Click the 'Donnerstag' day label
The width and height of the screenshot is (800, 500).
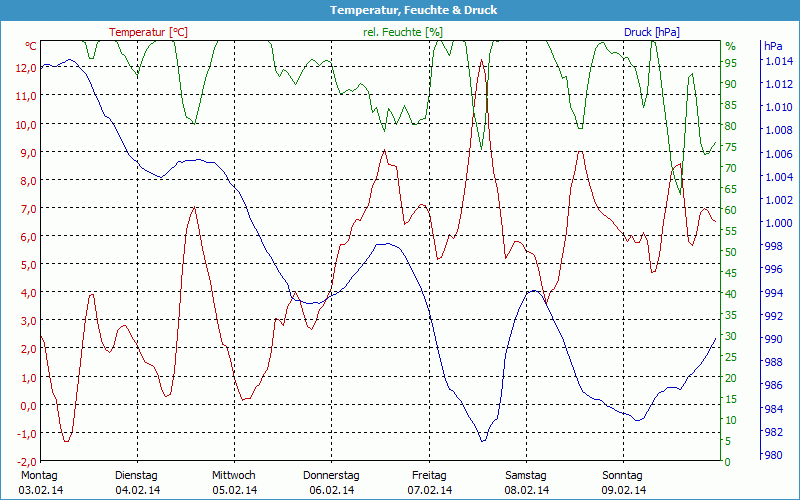(x=331, y=476)
